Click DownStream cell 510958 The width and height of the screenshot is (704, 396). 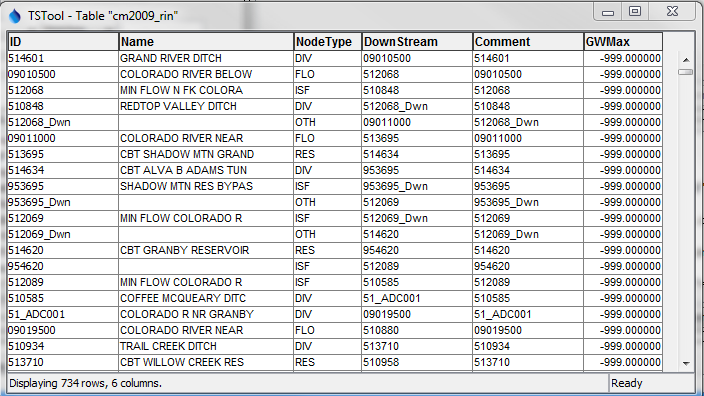417,362
